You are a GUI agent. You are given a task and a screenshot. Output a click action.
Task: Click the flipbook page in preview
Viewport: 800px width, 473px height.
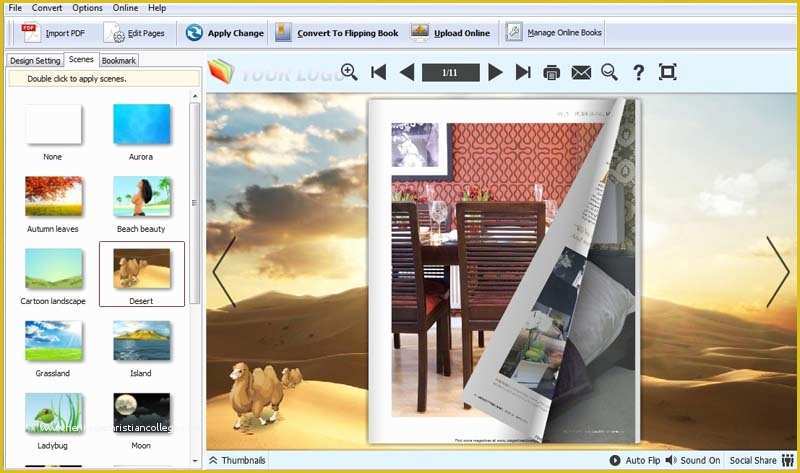pos(504,271)
